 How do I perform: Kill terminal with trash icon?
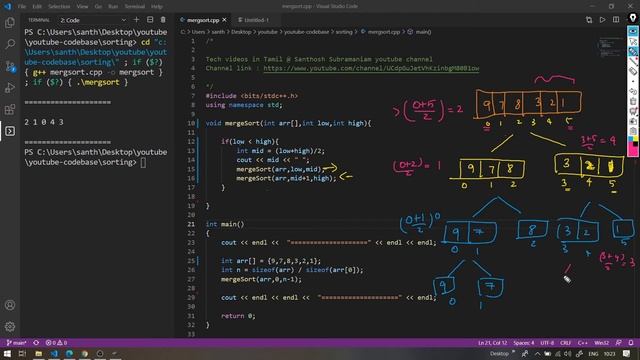(x=163, y=20)
